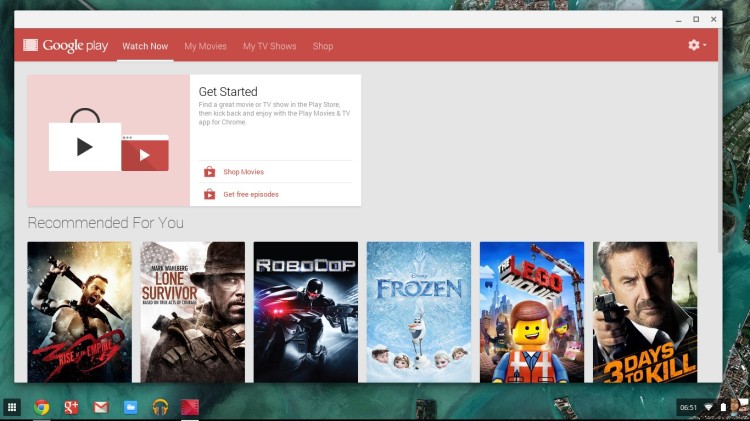The image size is (750, 421).
Task: Open the Files app from the shelf
Action: (131, 407)
